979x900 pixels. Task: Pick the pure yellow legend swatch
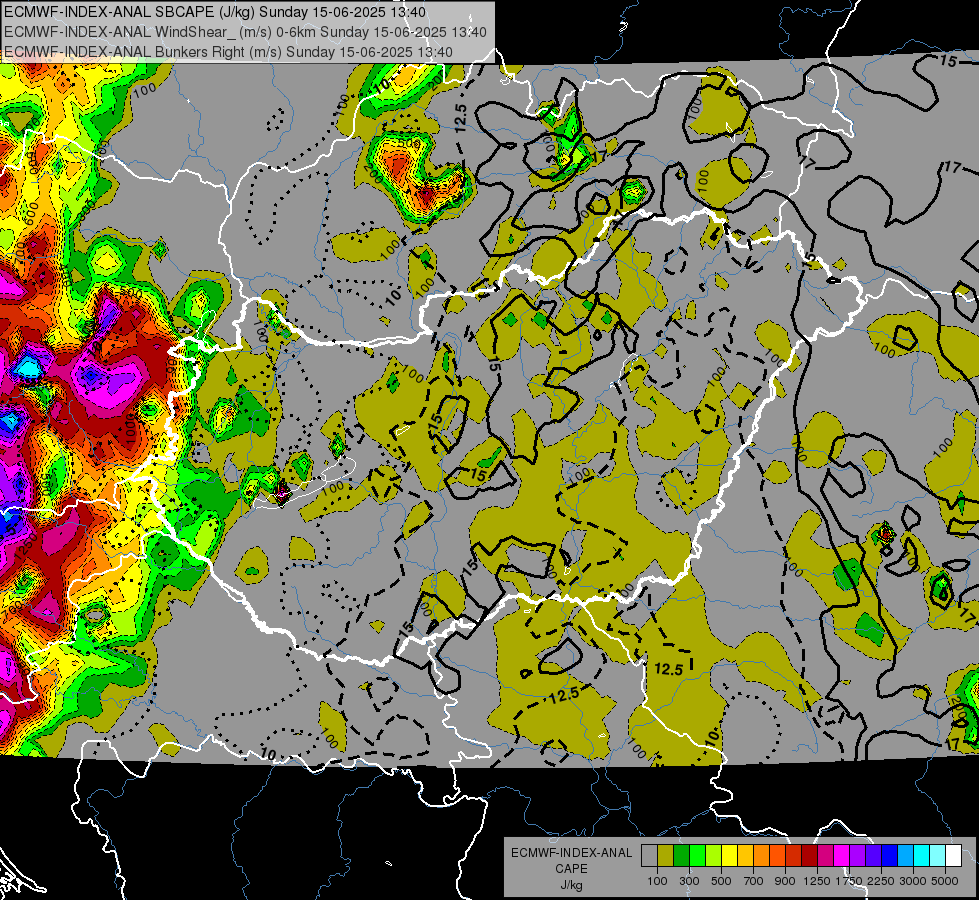(729, 856)
